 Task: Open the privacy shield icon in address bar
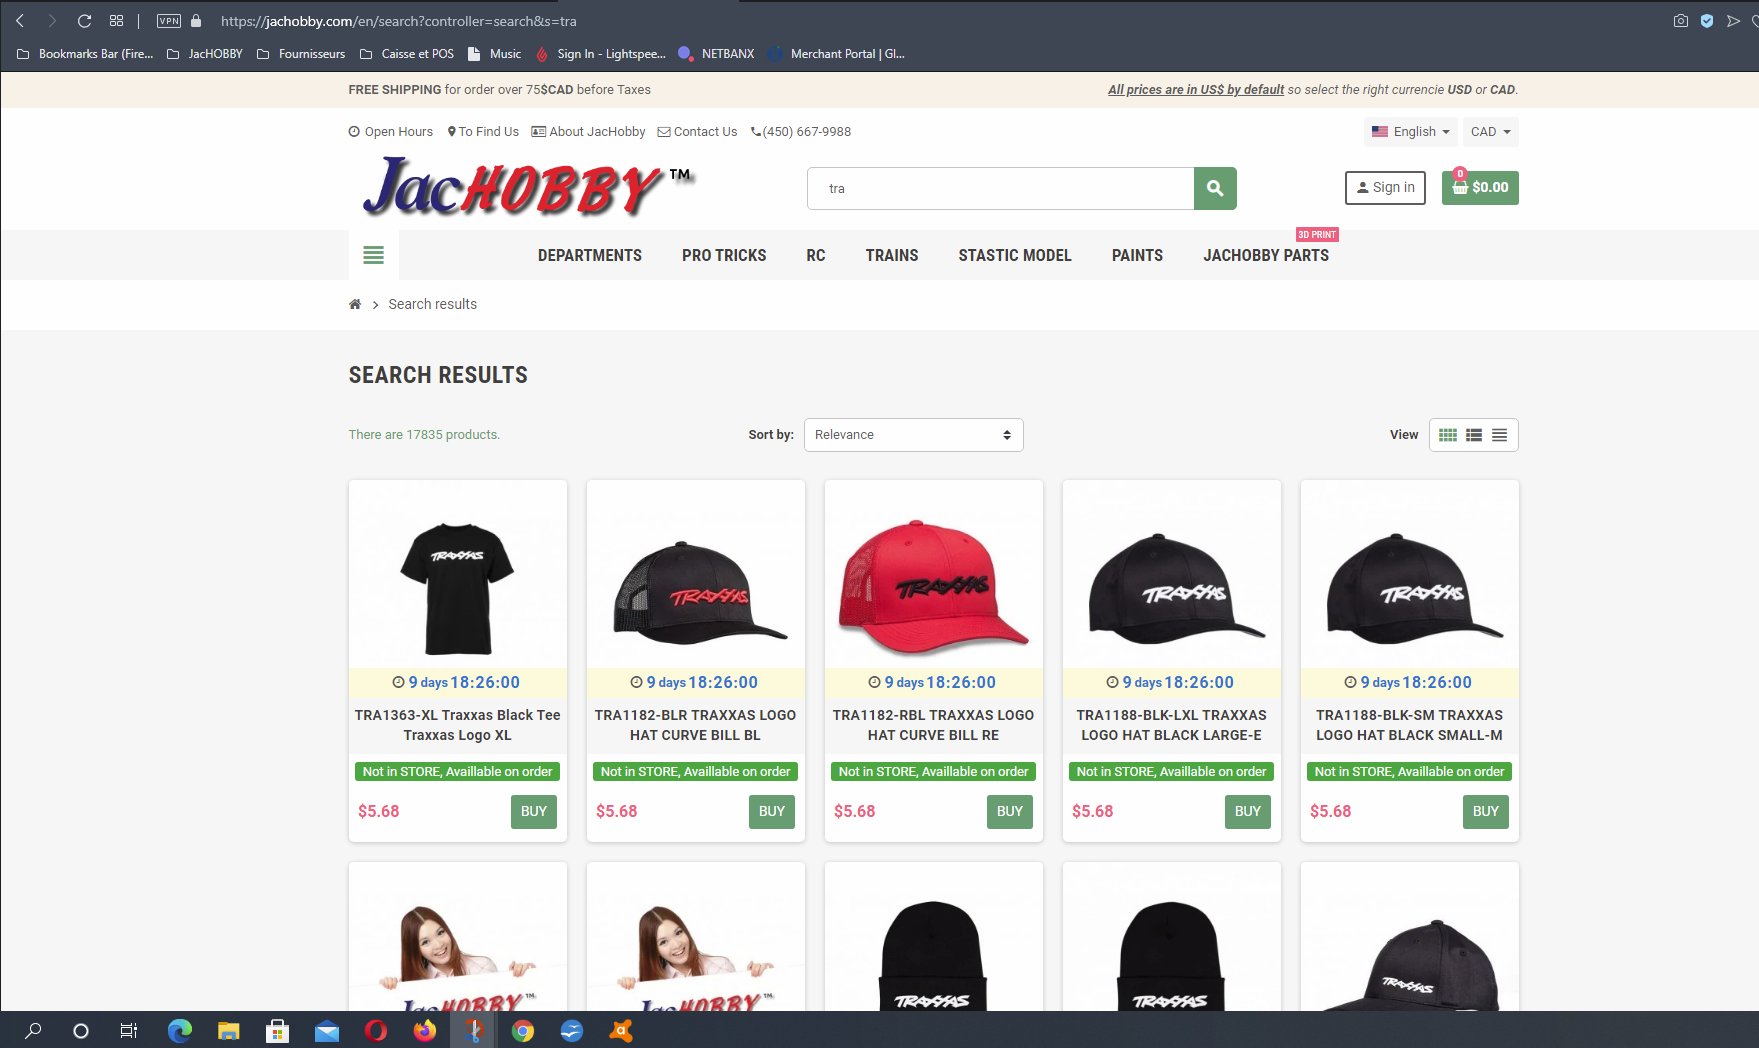(1707, 21)
